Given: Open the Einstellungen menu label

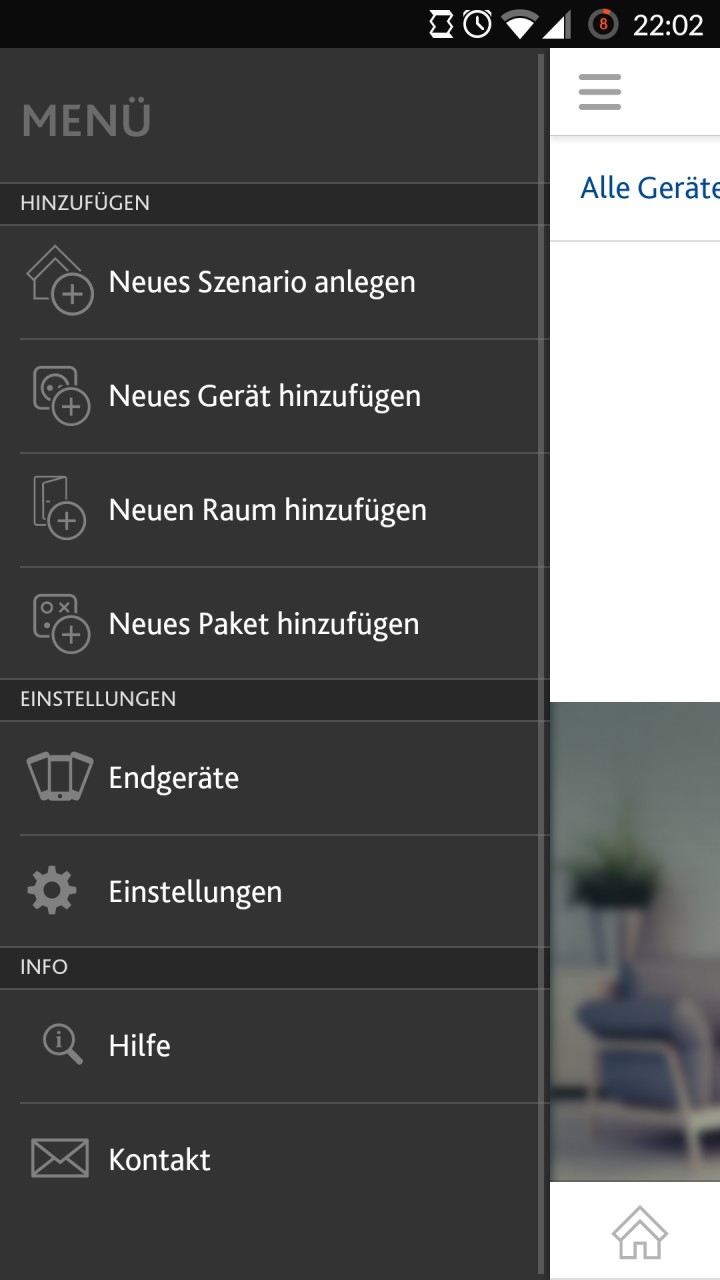Looking at the screenshot, I should click(195, 892).
